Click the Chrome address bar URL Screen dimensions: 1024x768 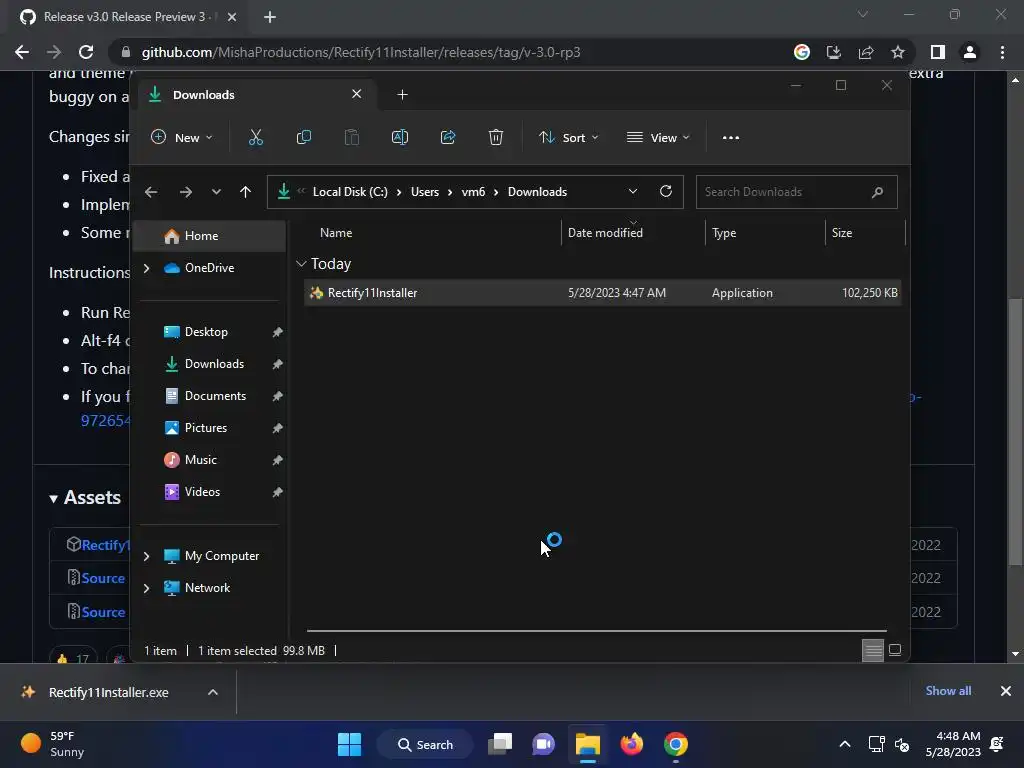360,52
